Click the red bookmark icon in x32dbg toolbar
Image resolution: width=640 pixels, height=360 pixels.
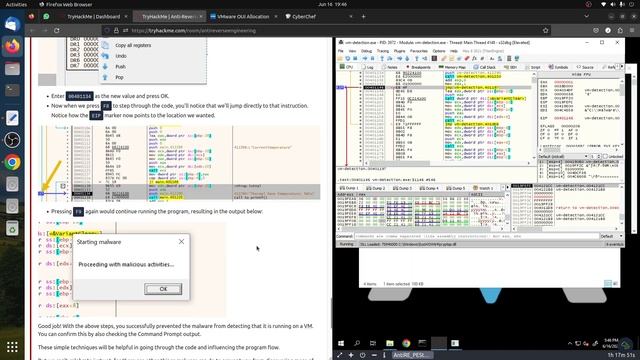(x=466, y=58)
